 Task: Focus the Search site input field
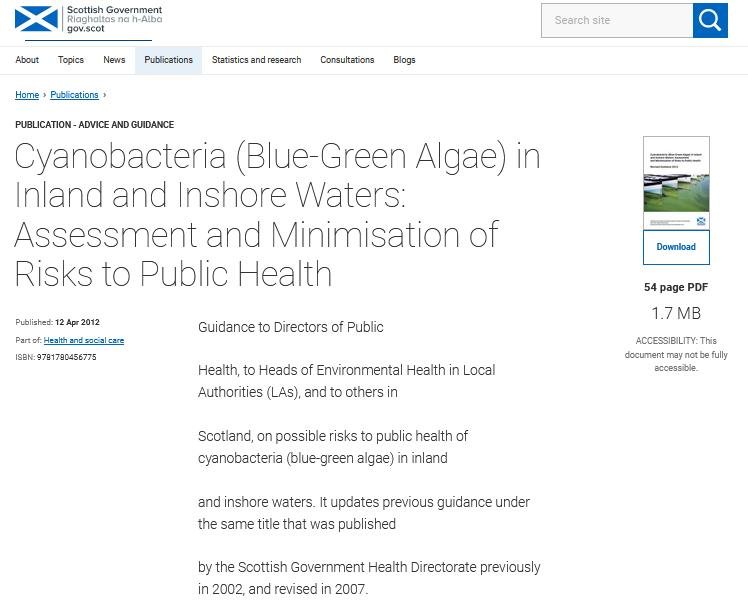tap(616, 20)
